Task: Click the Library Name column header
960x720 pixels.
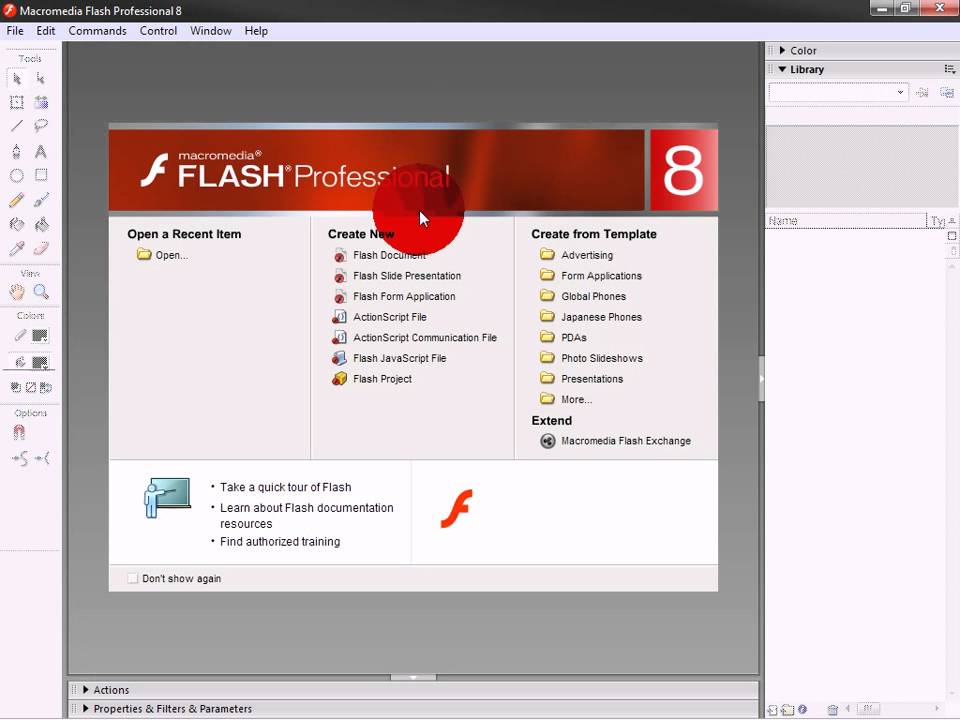Action: click(846, 221)
